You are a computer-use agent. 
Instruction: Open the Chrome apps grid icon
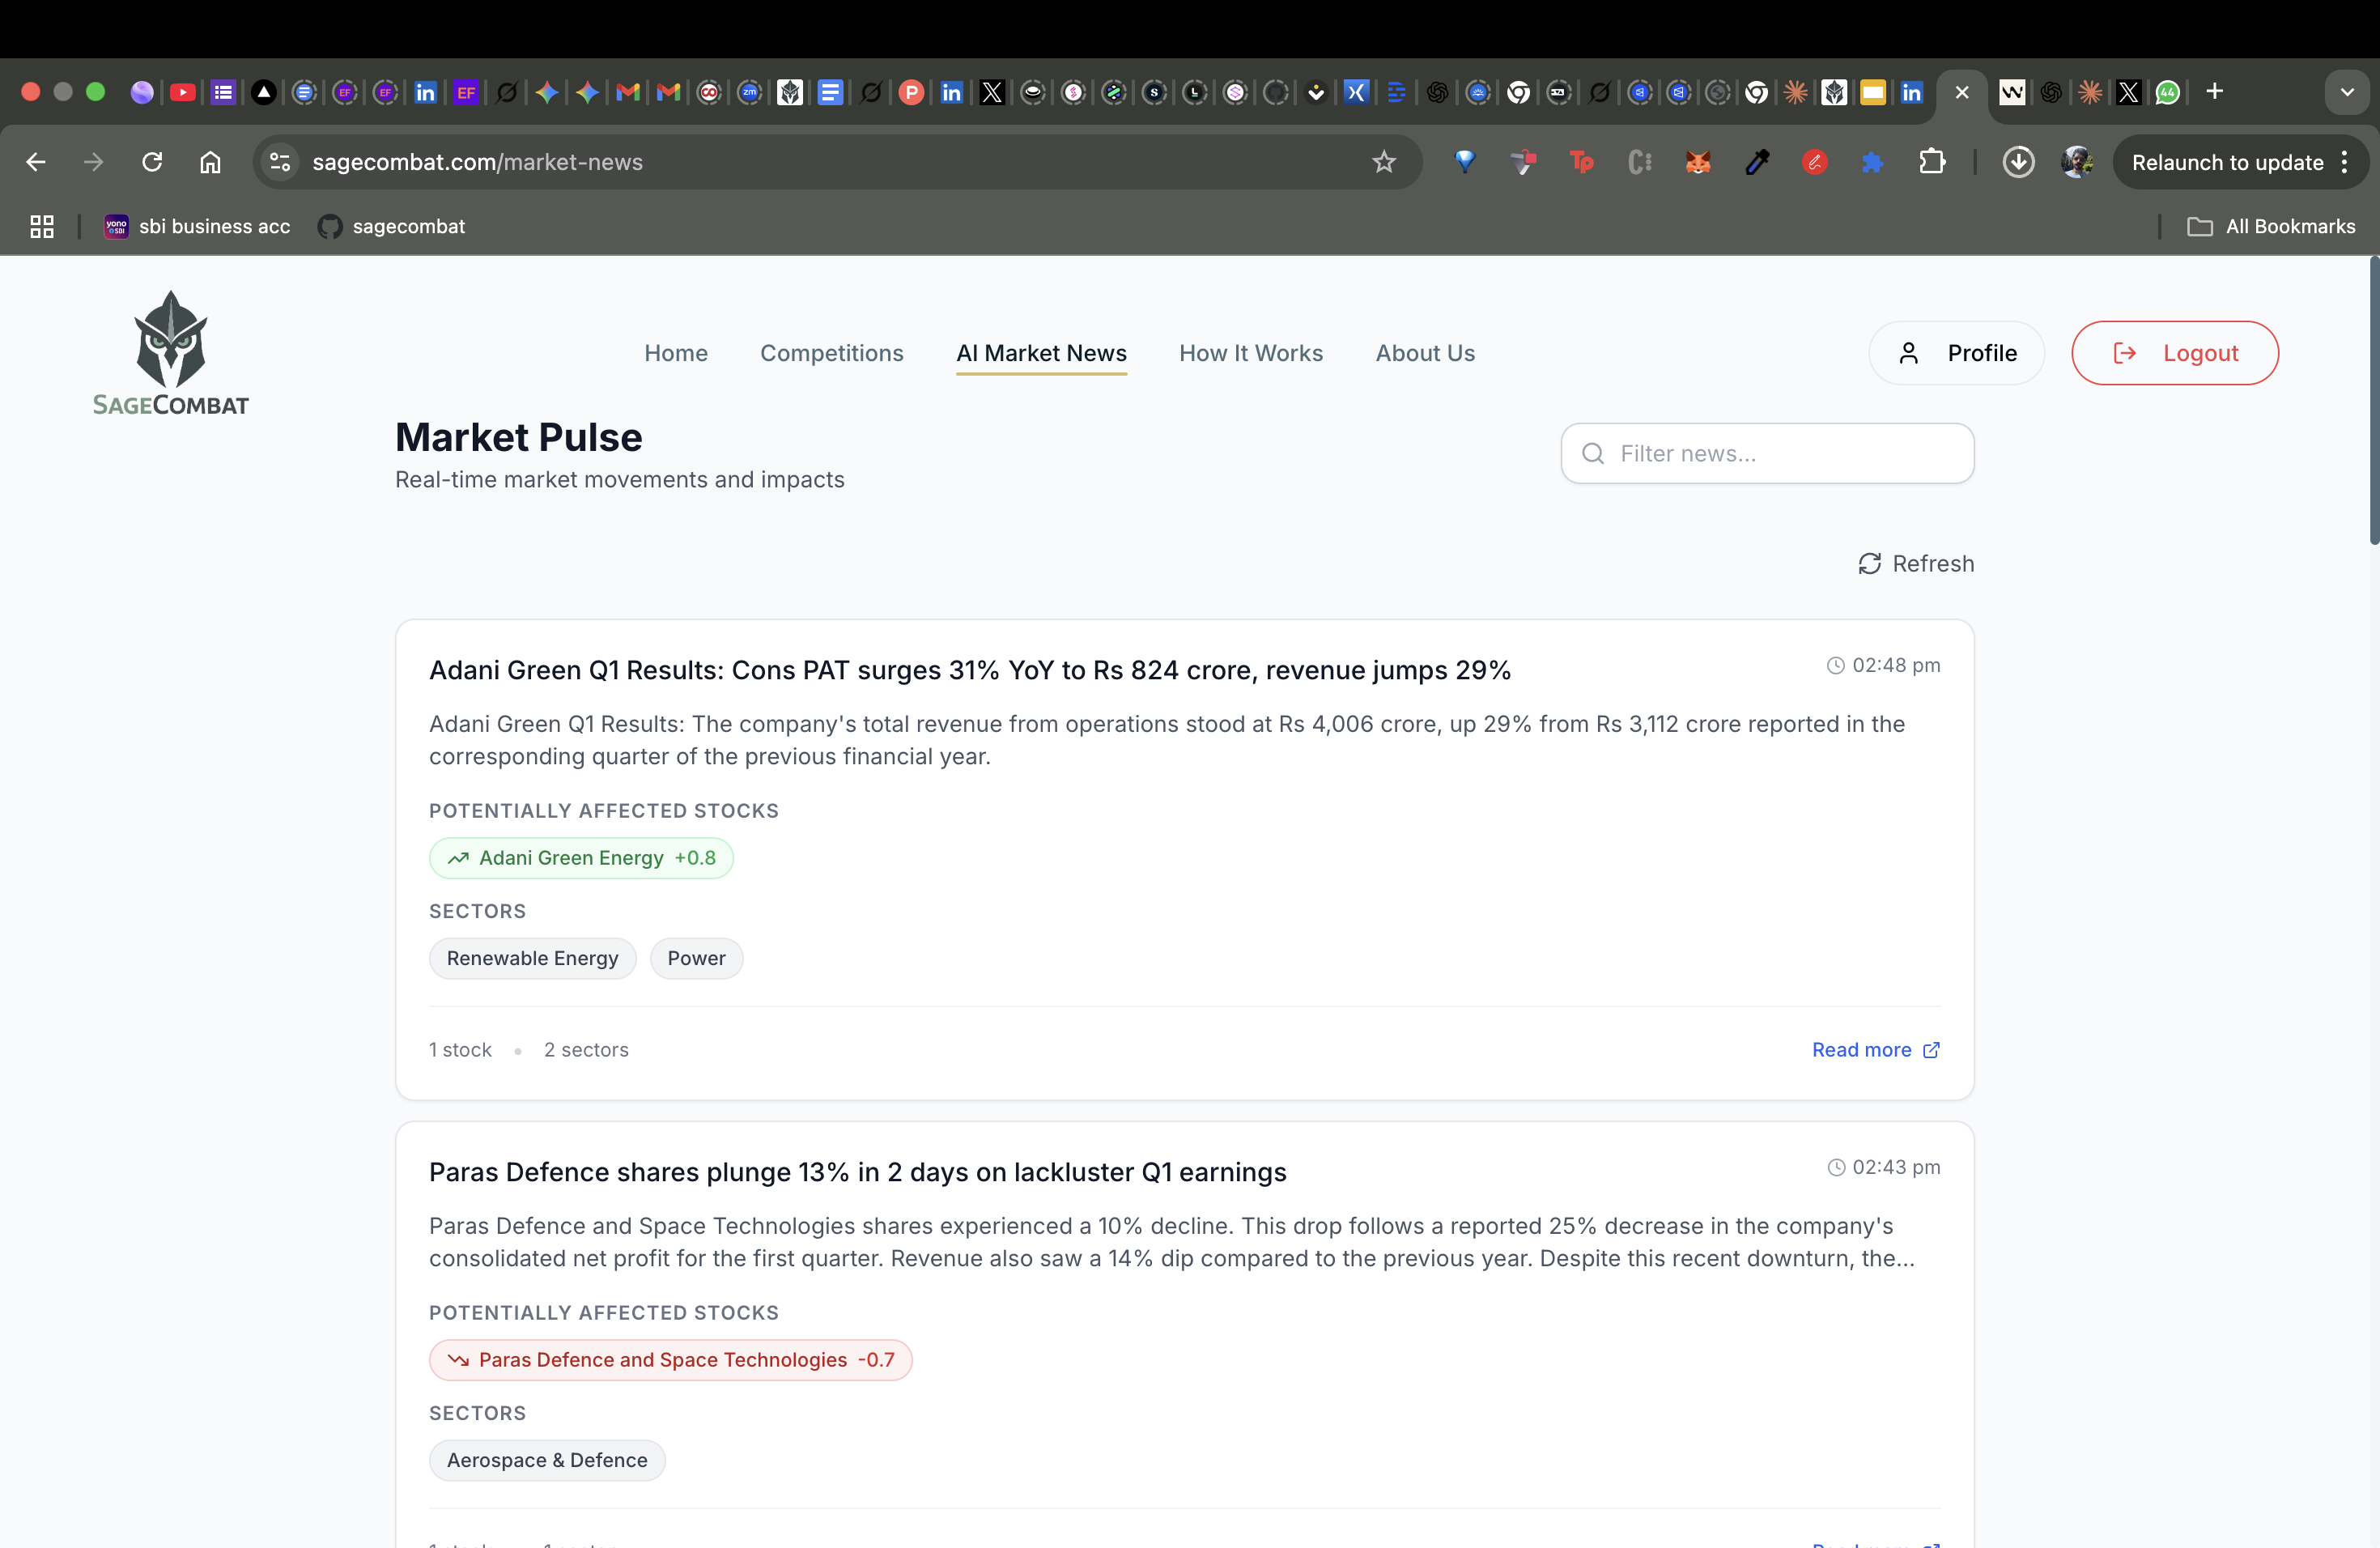[x=42, y=227]
